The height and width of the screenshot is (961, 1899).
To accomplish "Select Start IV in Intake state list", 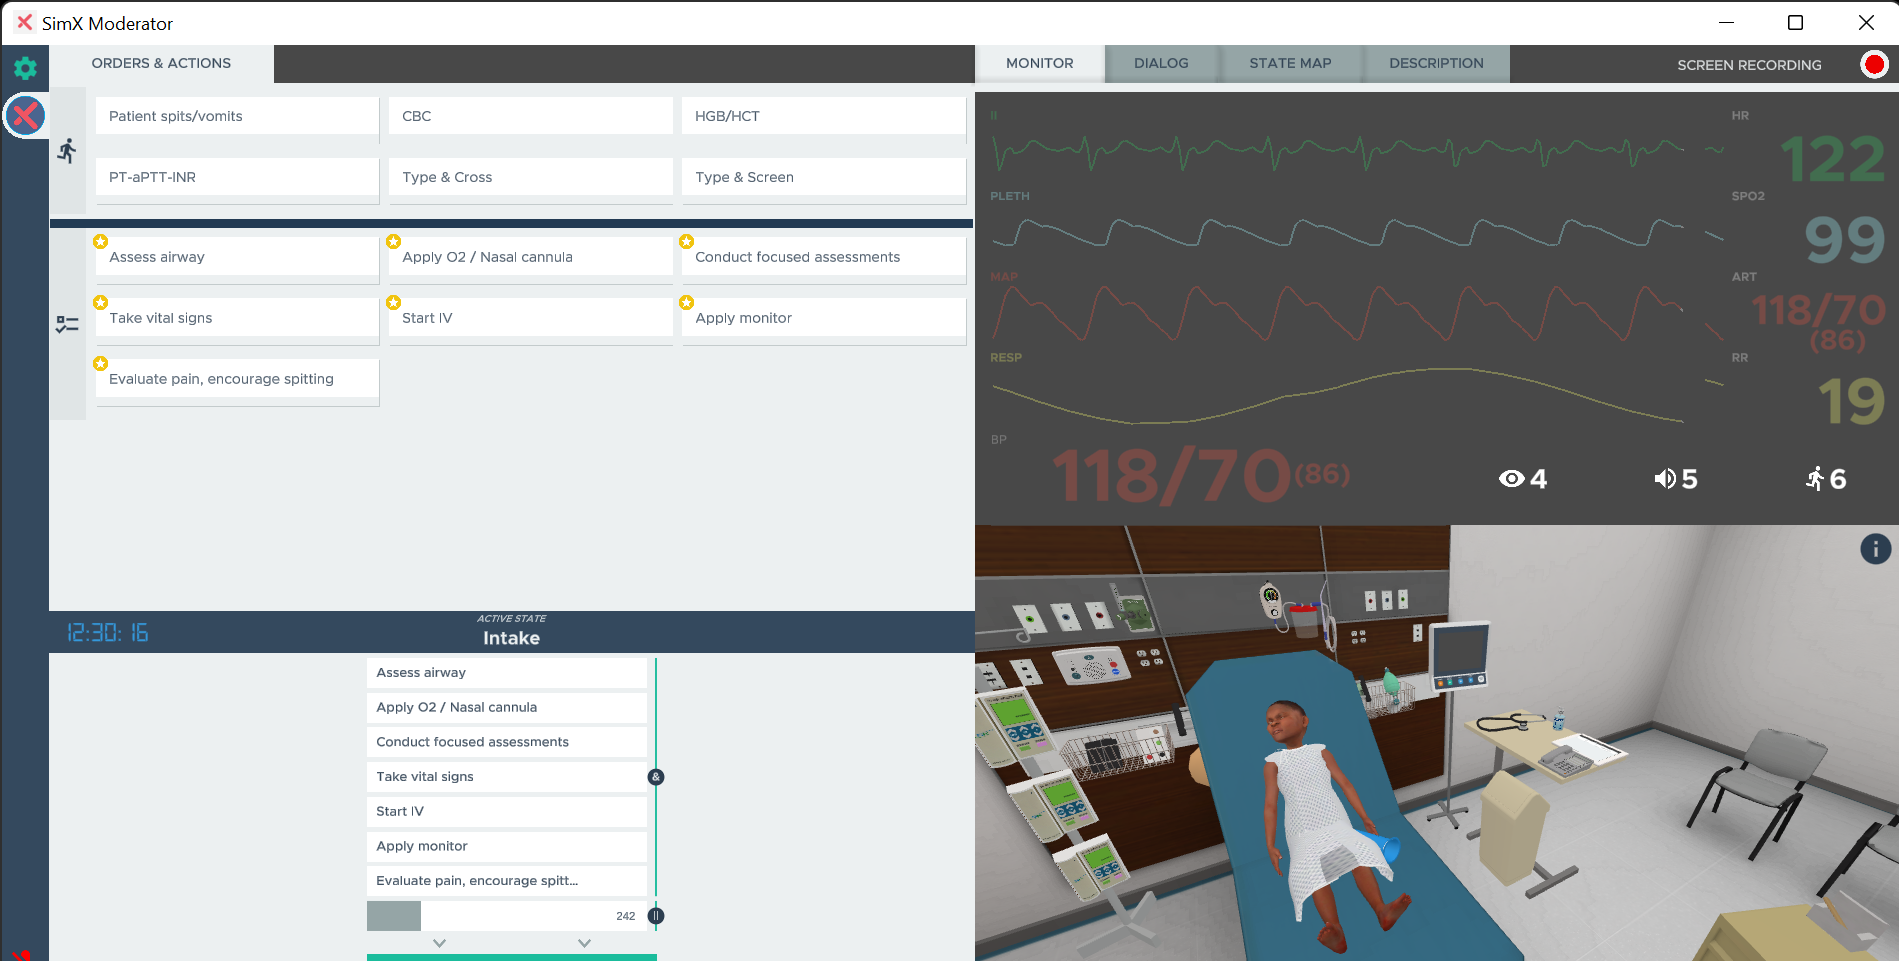I will click(x=506, y=811).
